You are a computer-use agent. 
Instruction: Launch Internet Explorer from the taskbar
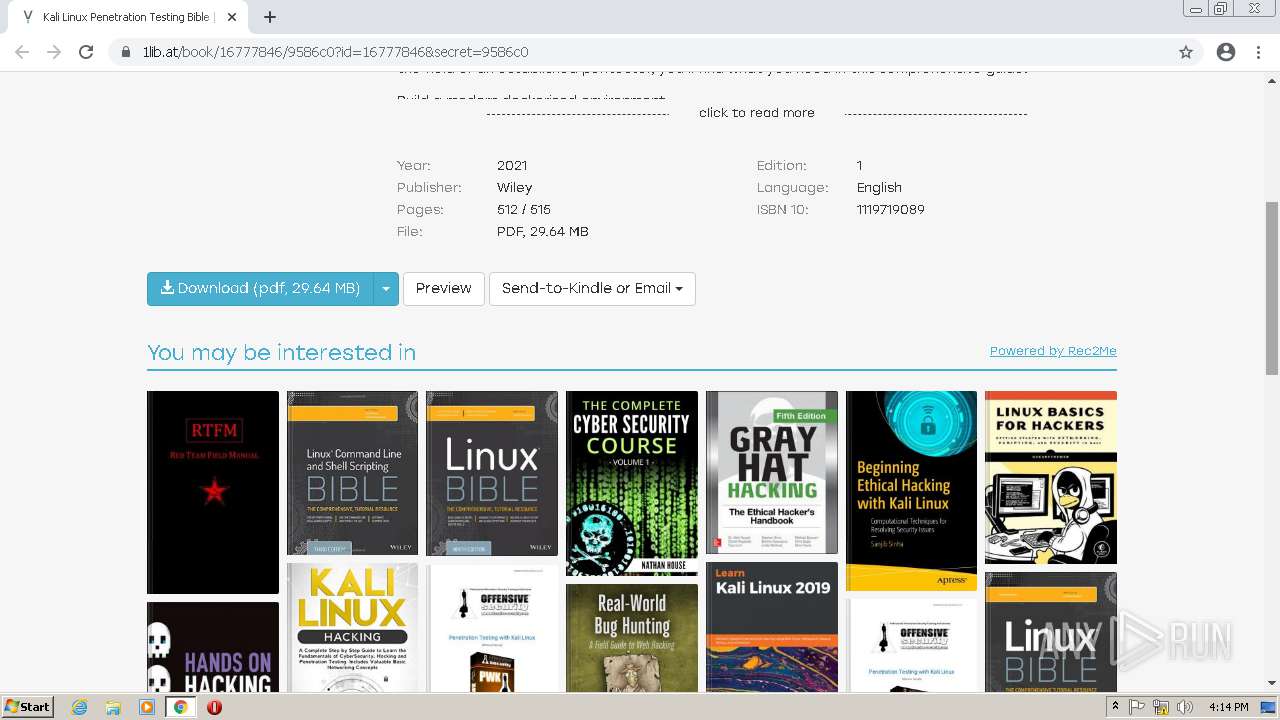pos(79,707)
